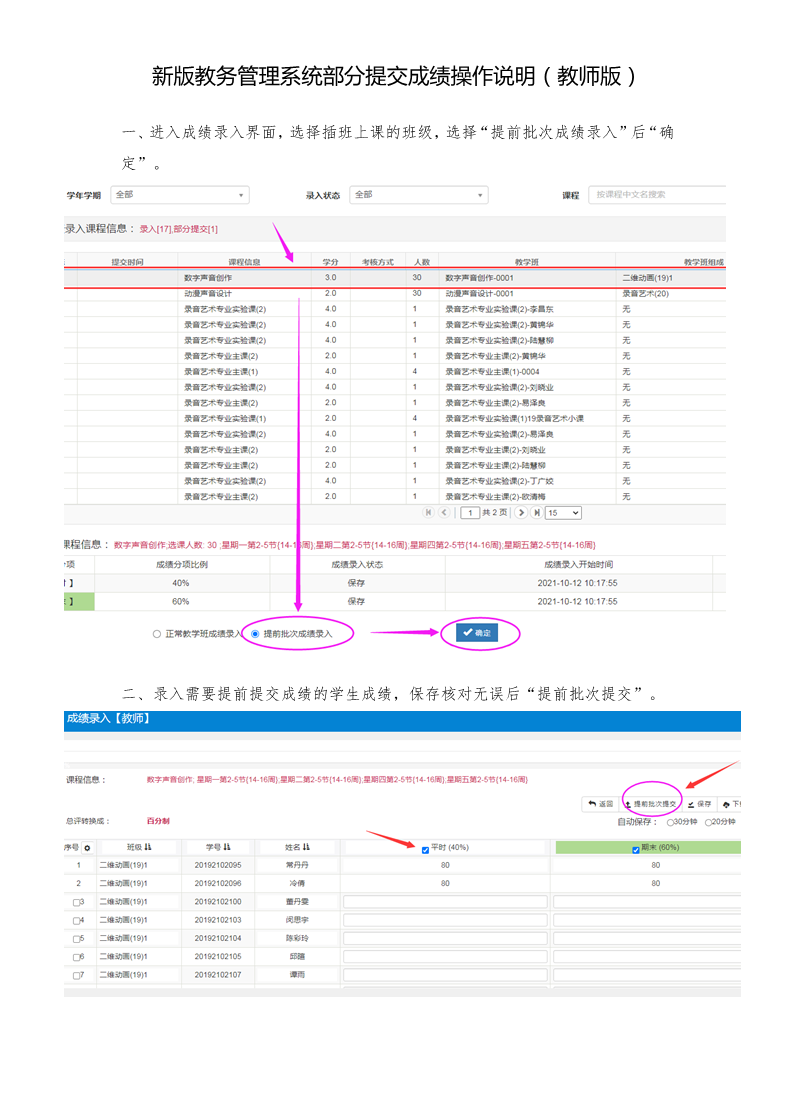The width and height of the screenshot is (794, 1108).
Task: Go to next page in pagination
Action: click(521, 512)
